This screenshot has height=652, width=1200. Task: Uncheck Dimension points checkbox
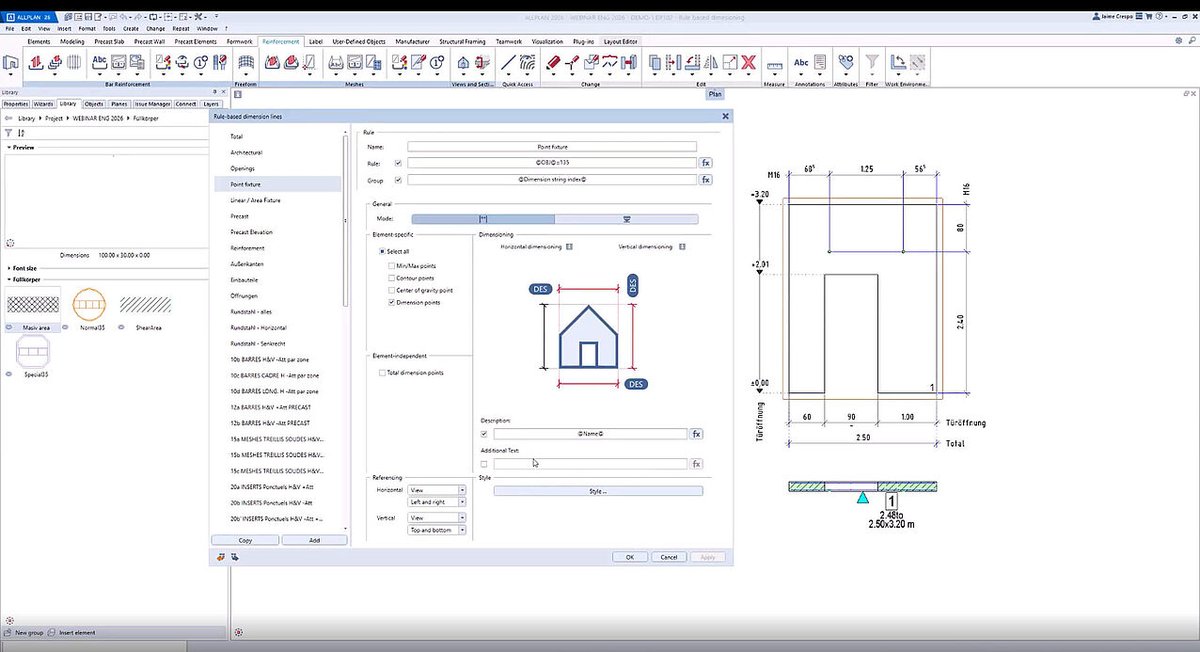392,301
